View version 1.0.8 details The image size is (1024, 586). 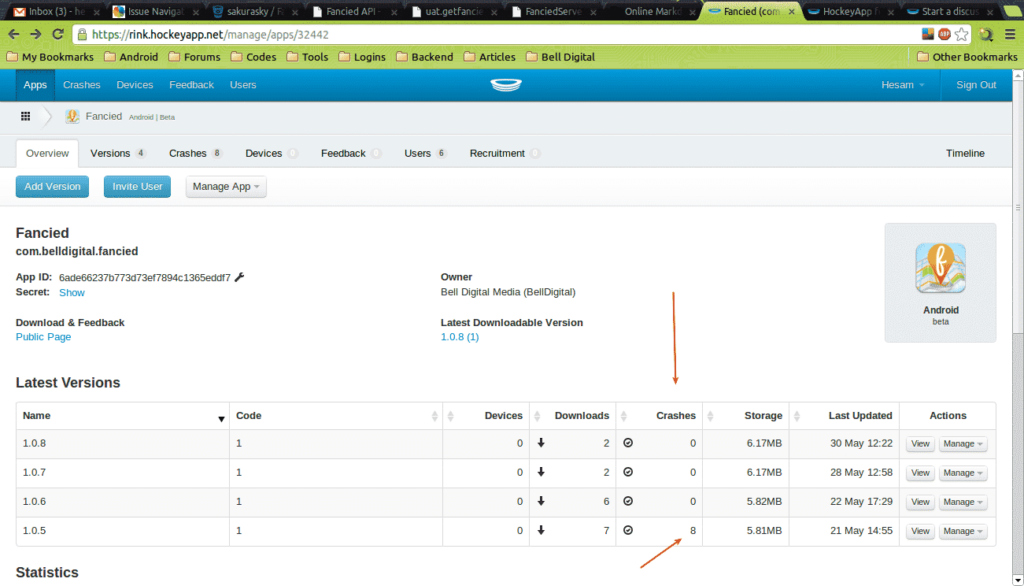pos(920,444)
